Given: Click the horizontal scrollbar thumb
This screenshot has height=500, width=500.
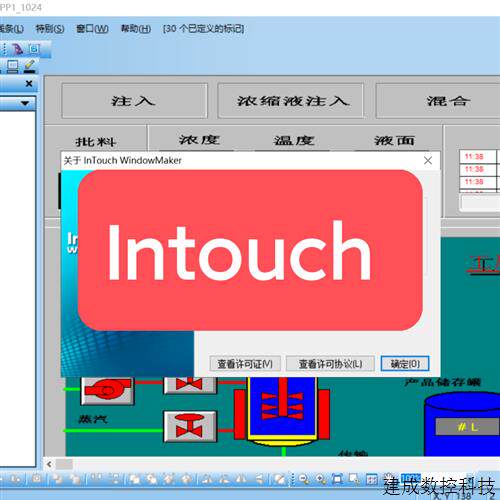Looking at the screenshot, I should click(64, 464).
